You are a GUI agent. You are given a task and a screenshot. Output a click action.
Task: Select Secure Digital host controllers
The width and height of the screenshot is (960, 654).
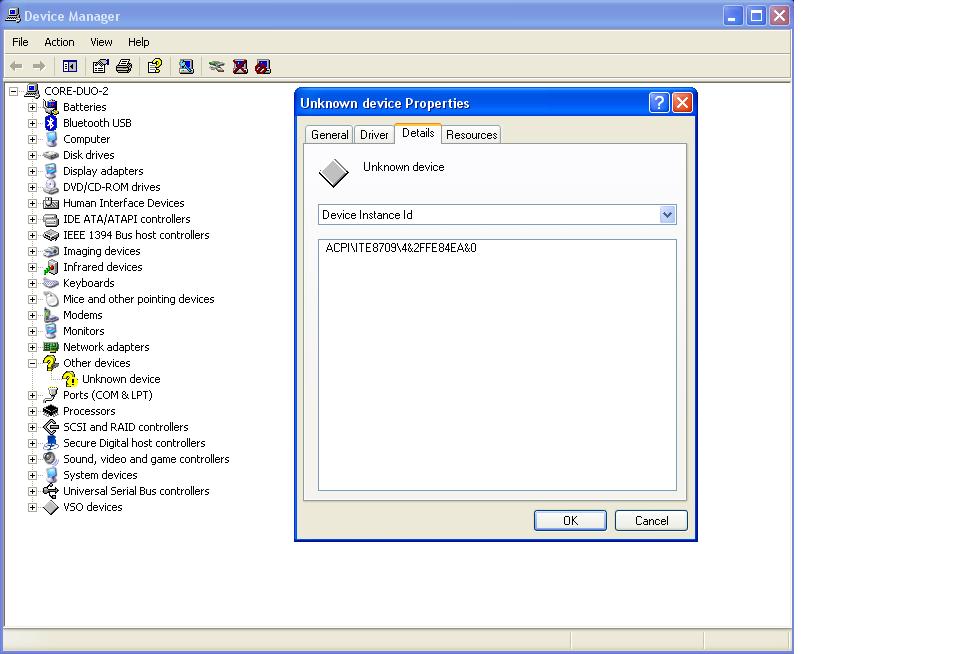(x=134, y=443)
